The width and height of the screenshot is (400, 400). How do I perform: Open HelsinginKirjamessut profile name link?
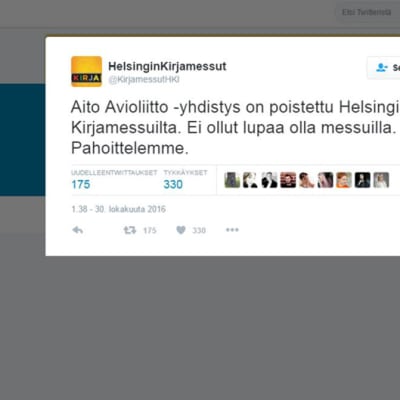[x=167, y=66]
